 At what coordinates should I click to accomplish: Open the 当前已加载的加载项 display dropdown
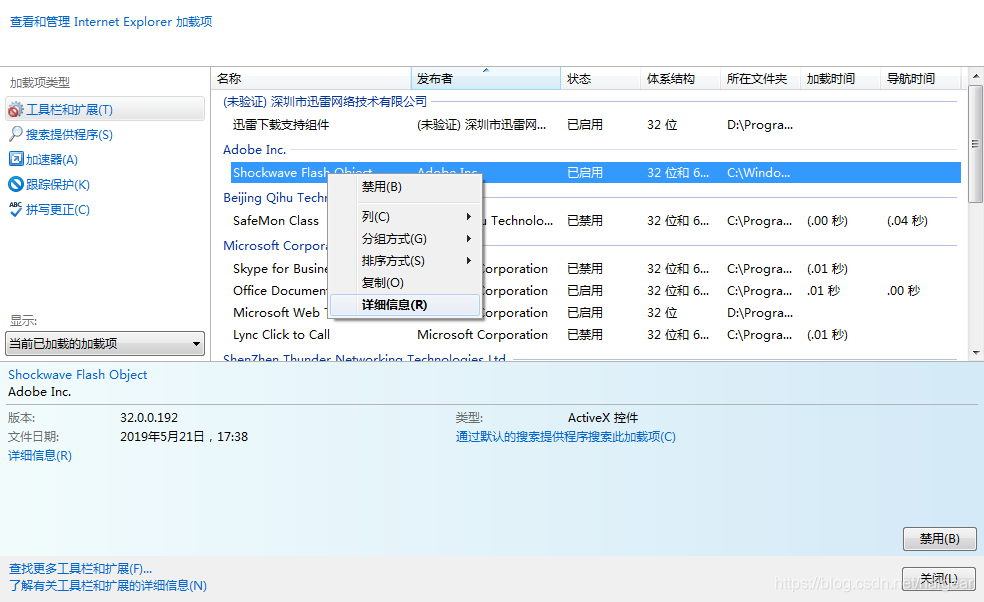click(105, 343)
